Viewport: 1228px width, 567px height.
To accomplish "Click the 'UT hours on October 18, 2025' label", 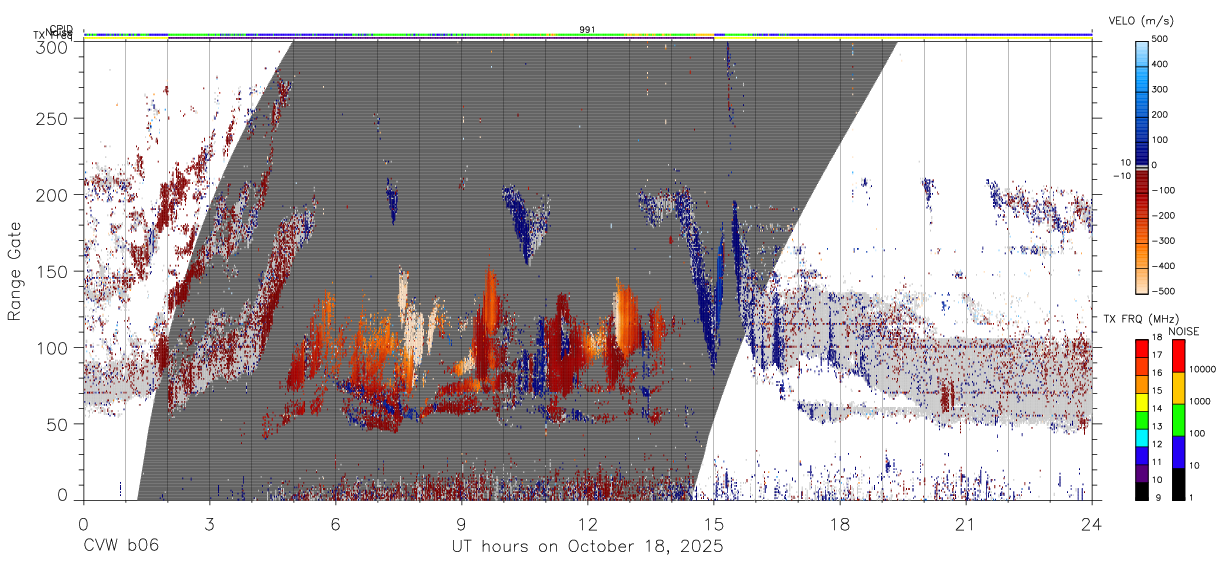I will pyautogui.click(x=588, y=547).
